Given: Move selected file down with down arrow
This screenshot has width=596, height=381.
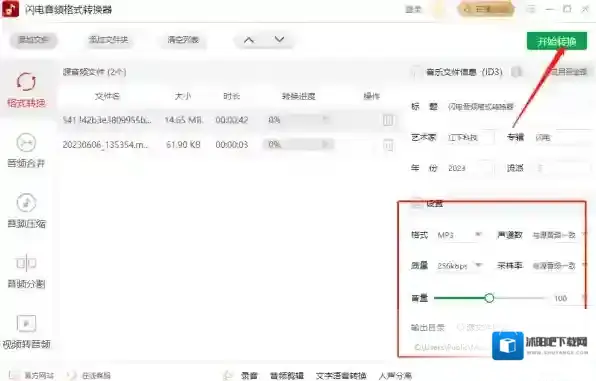Looking at the screenshot, I should pos(279,40).
